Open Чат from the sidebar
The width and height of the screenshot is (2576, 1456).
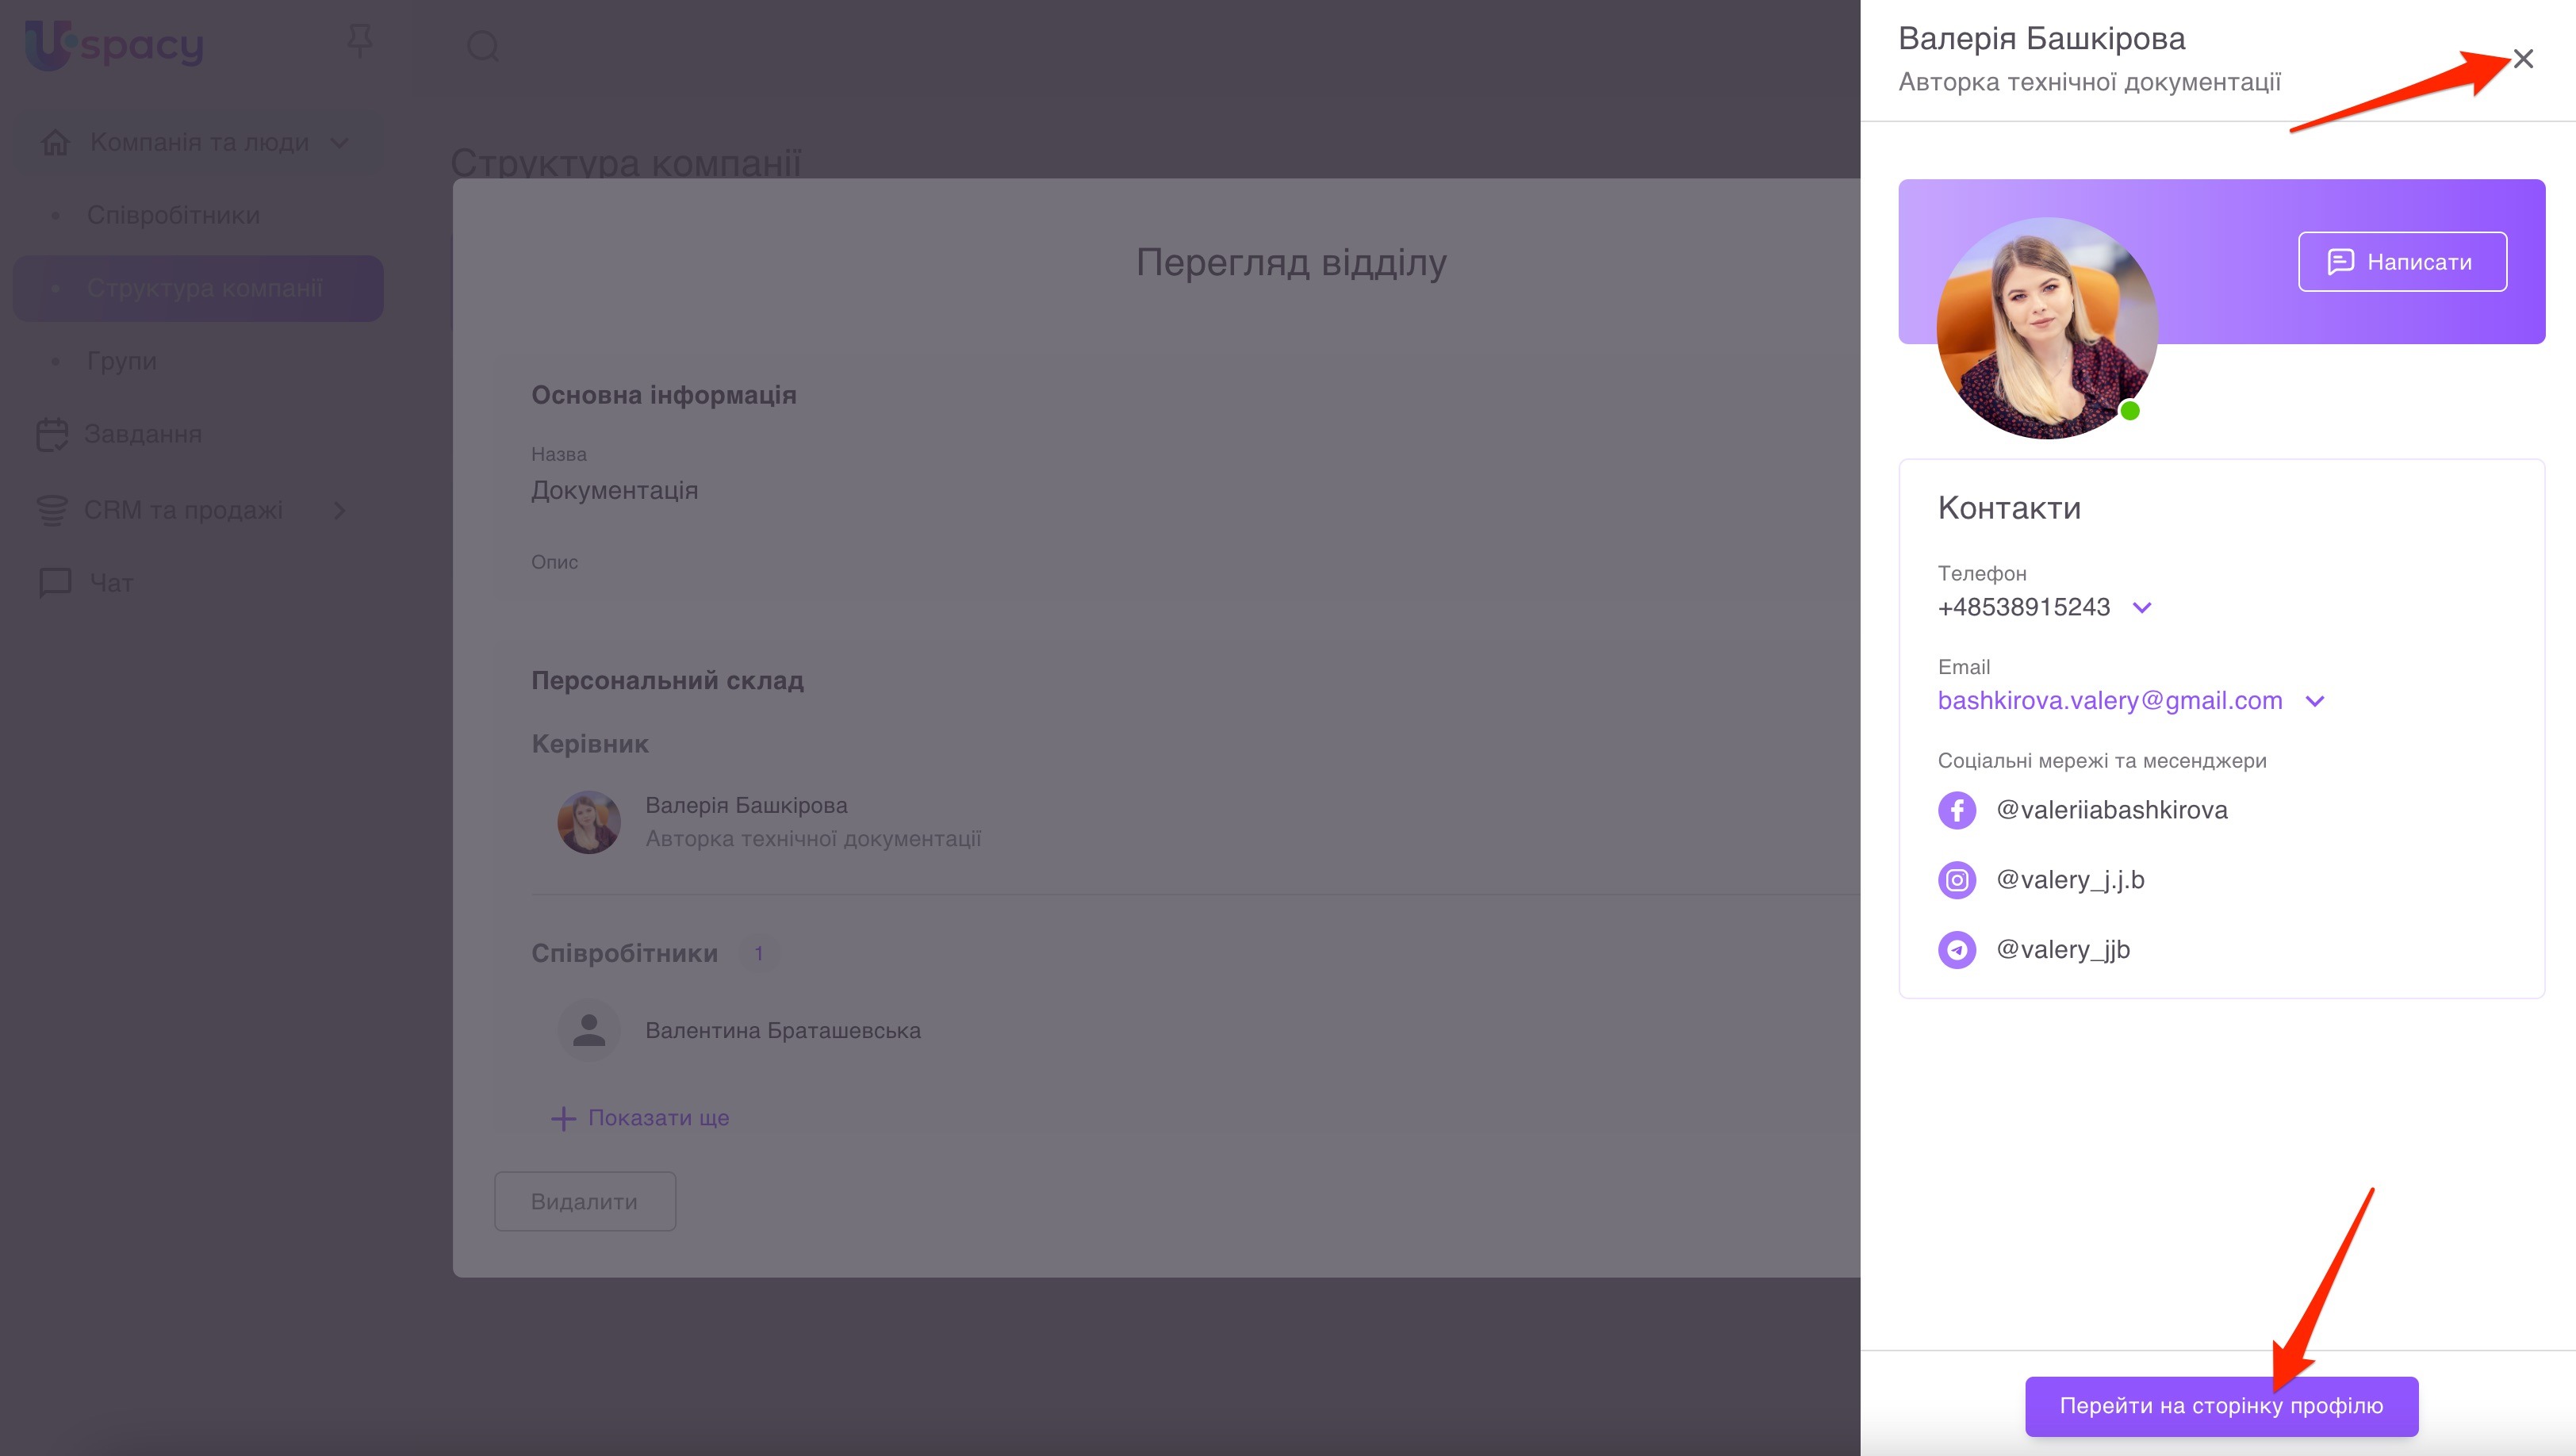(x=110, y=582)
